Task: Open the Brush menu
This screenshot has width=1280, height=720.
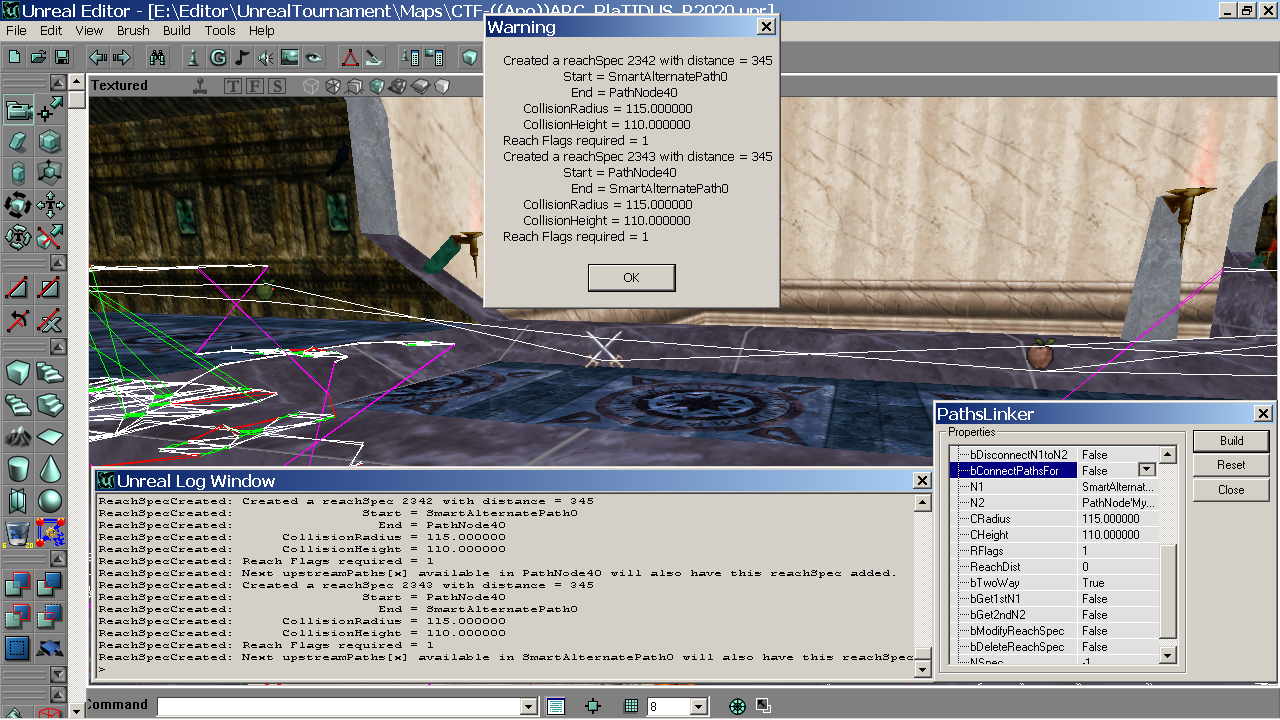Action: click(133, 31)
